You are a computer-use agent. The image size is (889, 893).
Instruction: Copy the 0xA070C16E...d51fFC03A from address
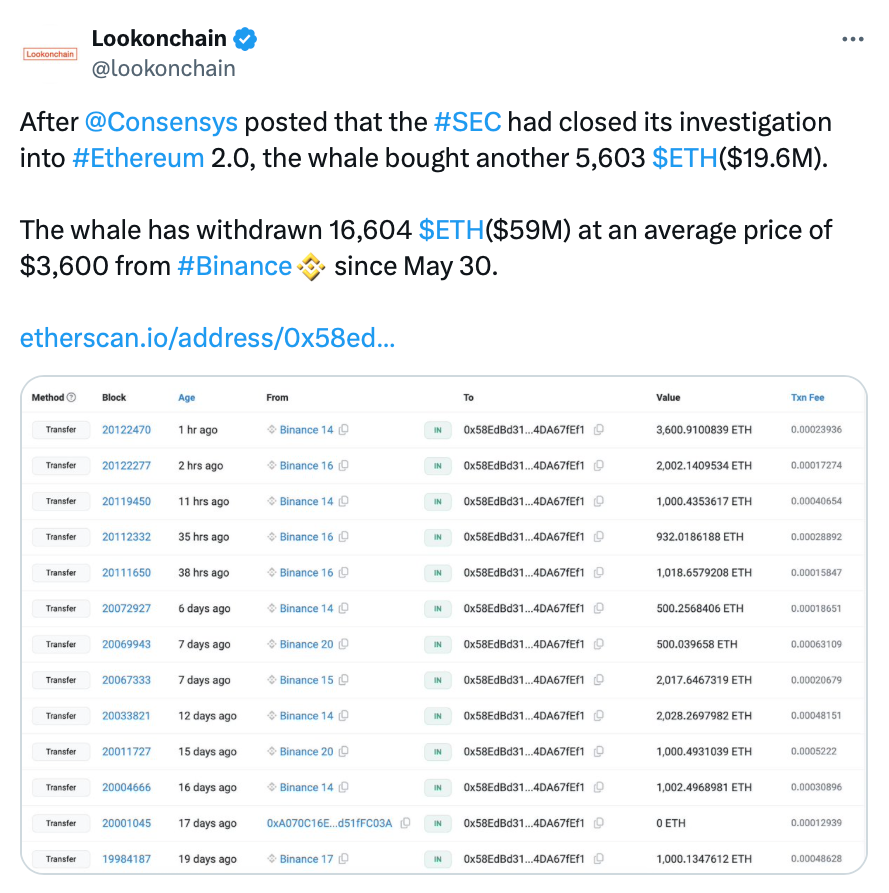pyautogui.click(x=405, y=824)
